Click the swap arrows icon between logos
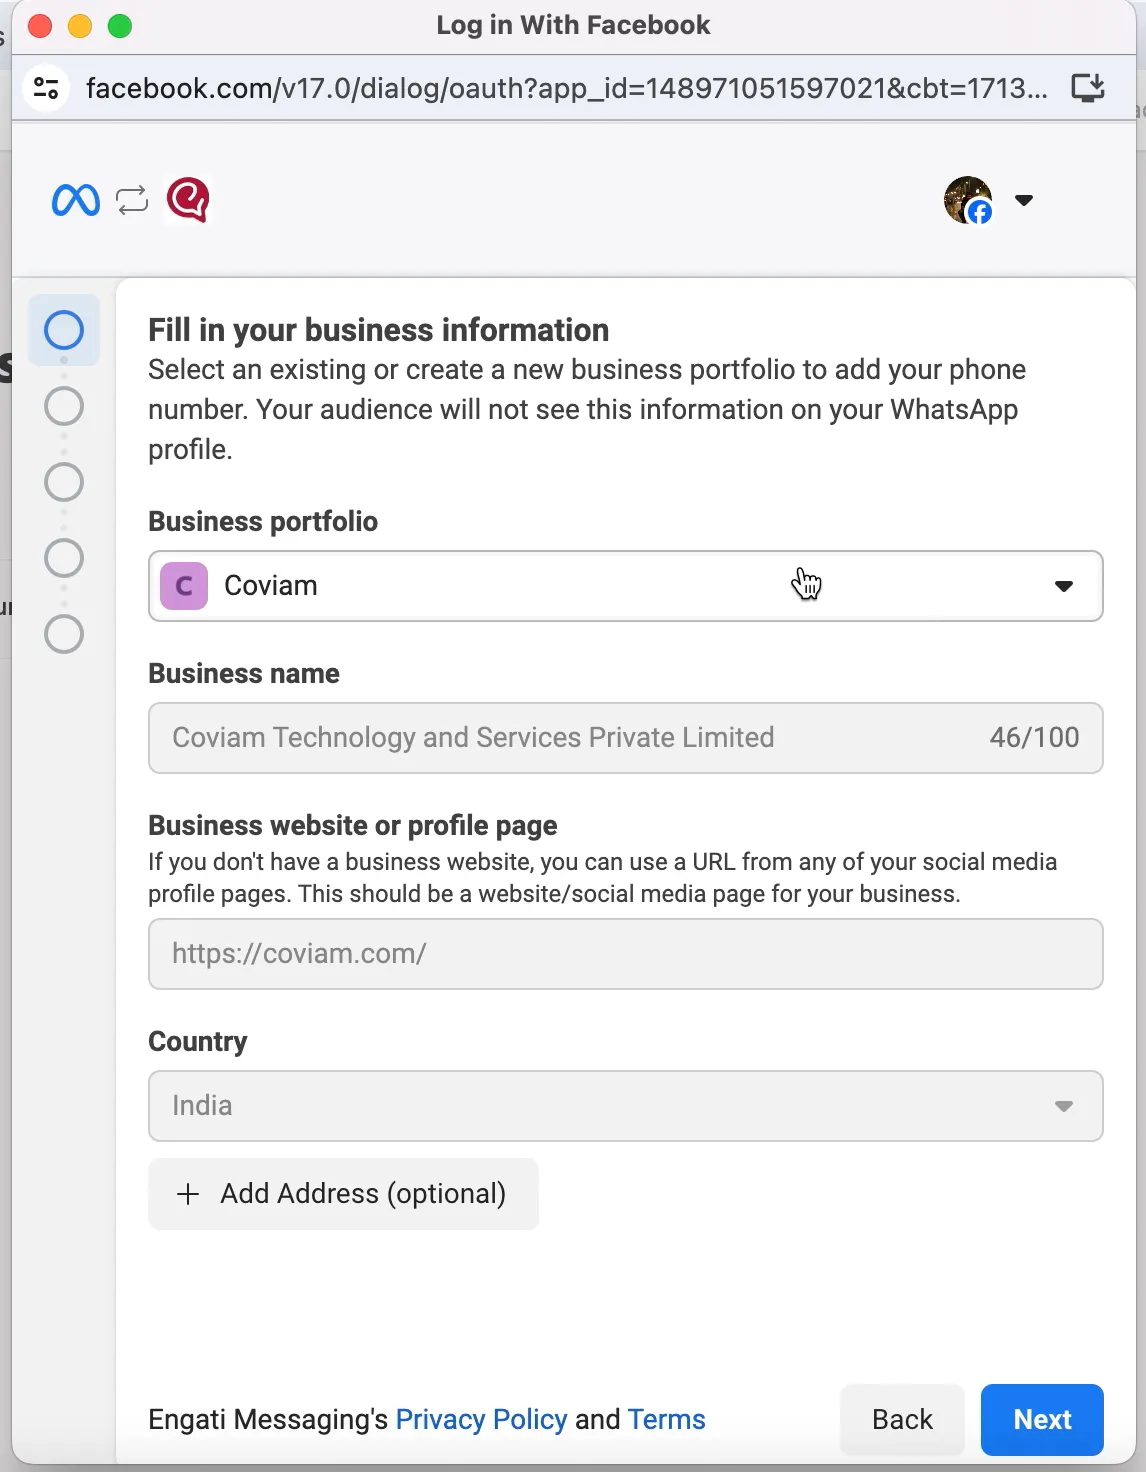The image size is (1146, 1472). coord(132,200)
